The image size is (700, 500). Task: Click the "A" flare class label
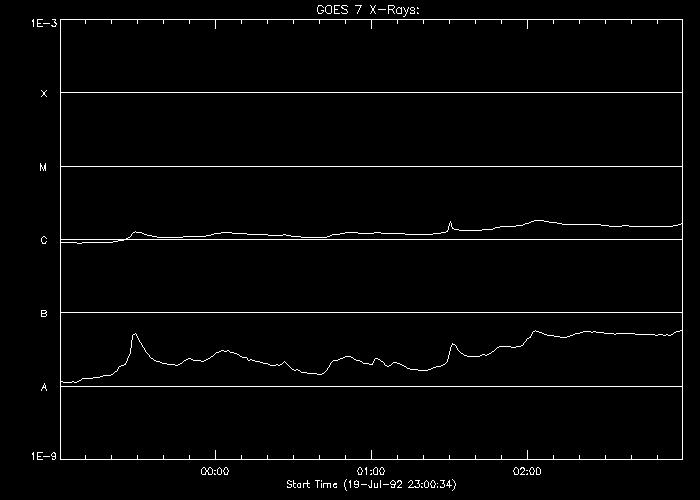44,388
